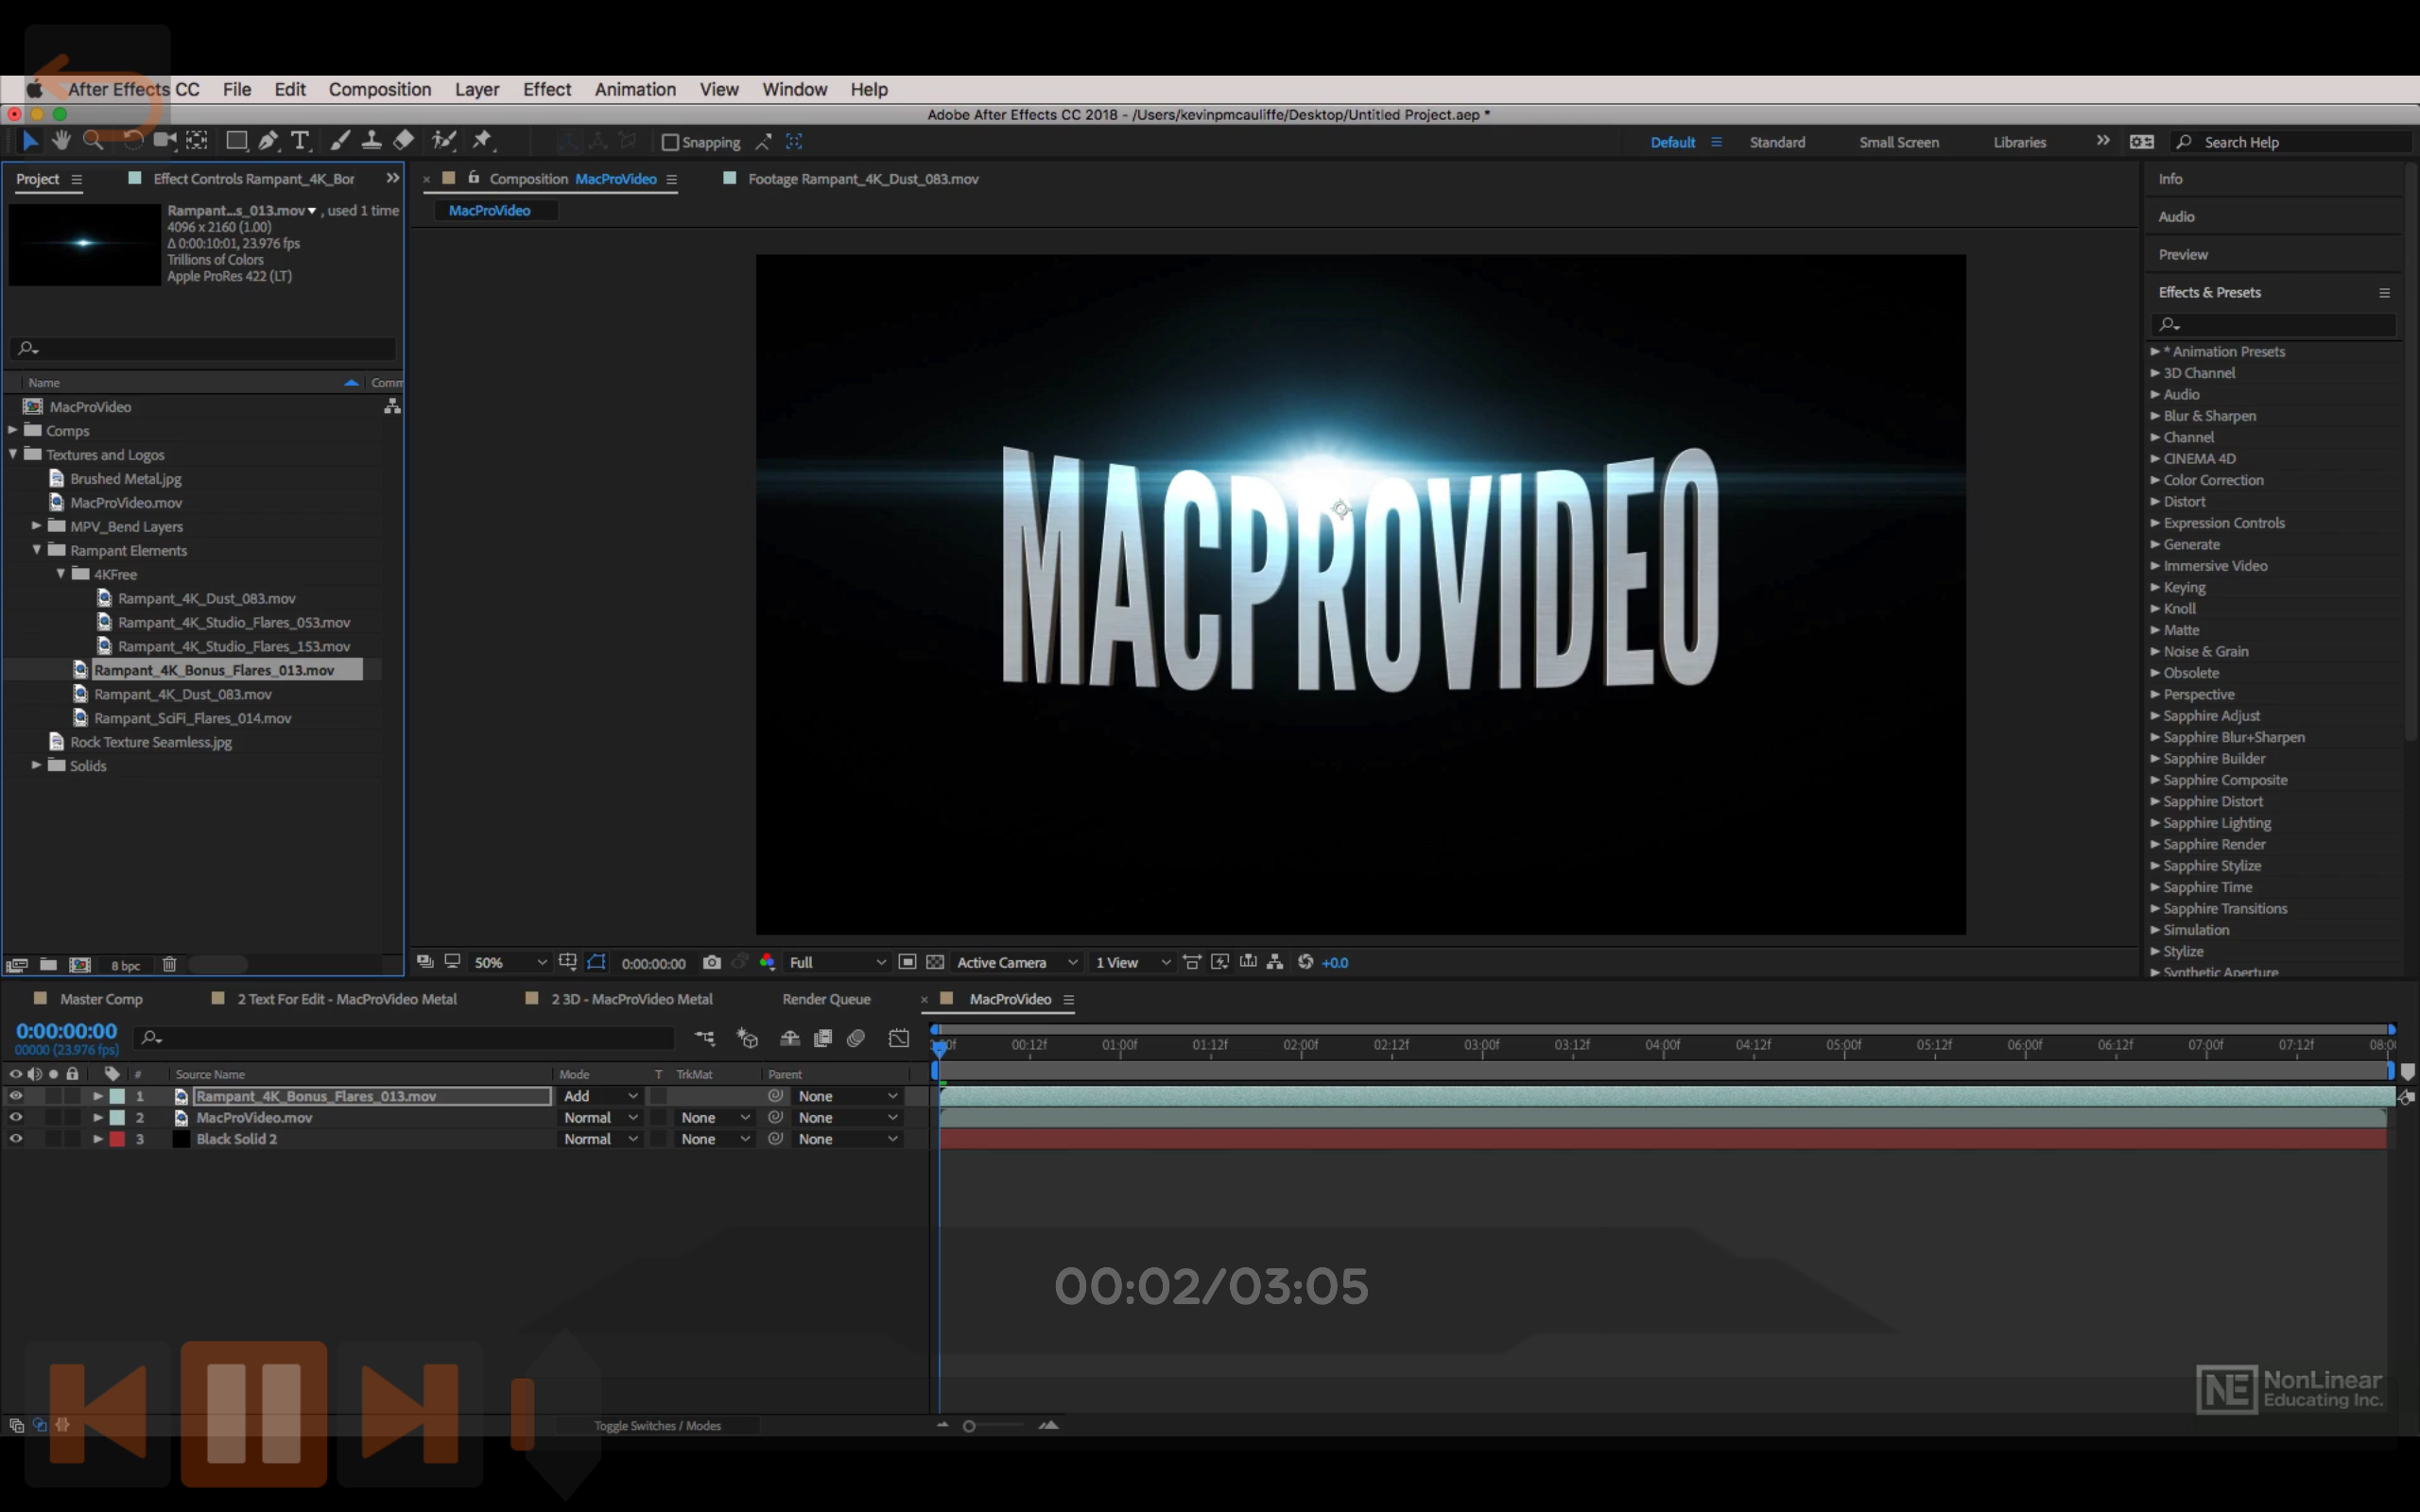Open the Animation menu
The height and width of the screenshot is (1512, 2420).
coord(635,89)
